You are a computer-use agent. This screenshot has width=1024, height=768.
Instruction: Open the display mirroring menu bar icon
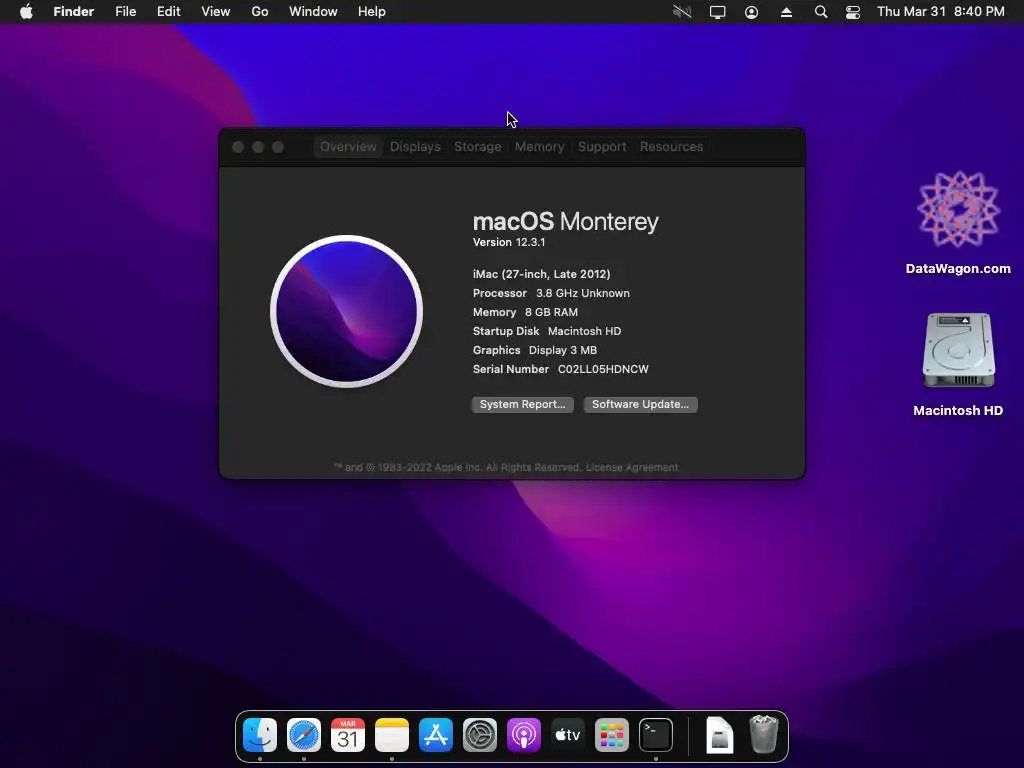[717, 12]
